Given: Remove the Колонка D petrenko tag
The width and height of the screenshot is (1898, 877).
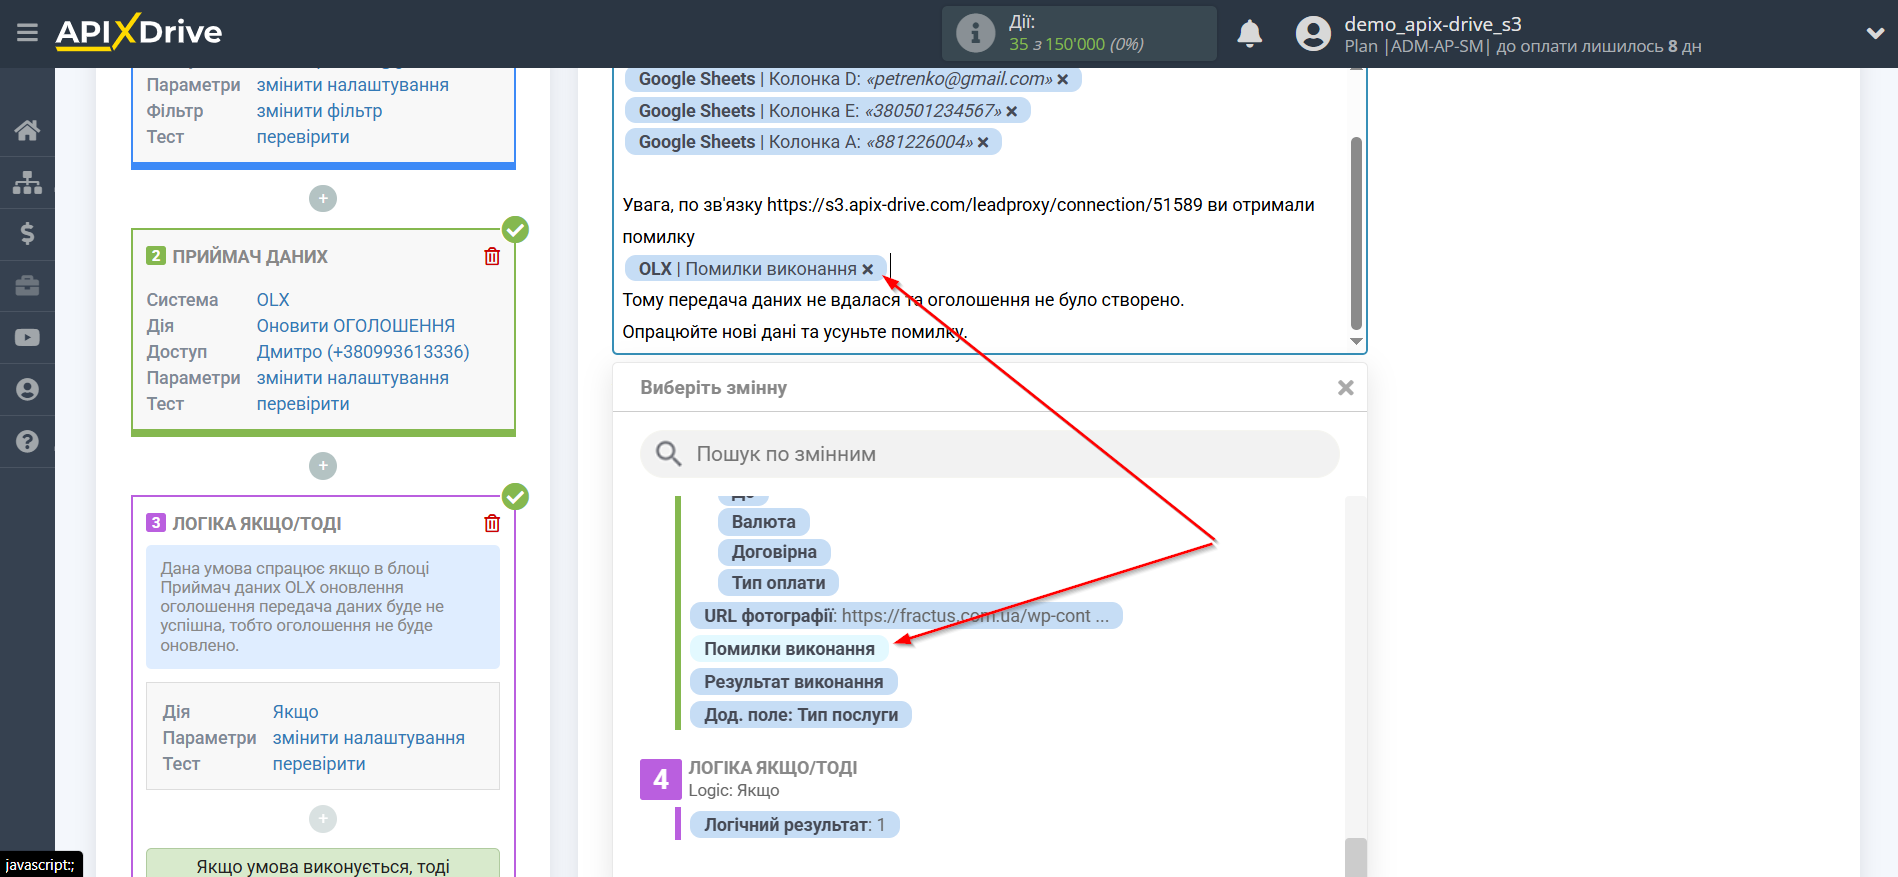Looking at the screenshot, I should 1063,79.
